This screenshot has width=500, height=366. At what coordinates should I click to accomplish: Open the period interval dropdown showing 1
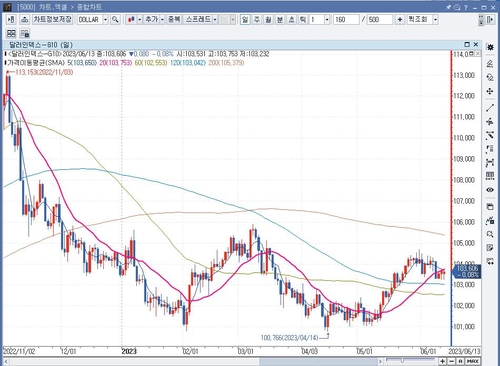pos(327,20)
